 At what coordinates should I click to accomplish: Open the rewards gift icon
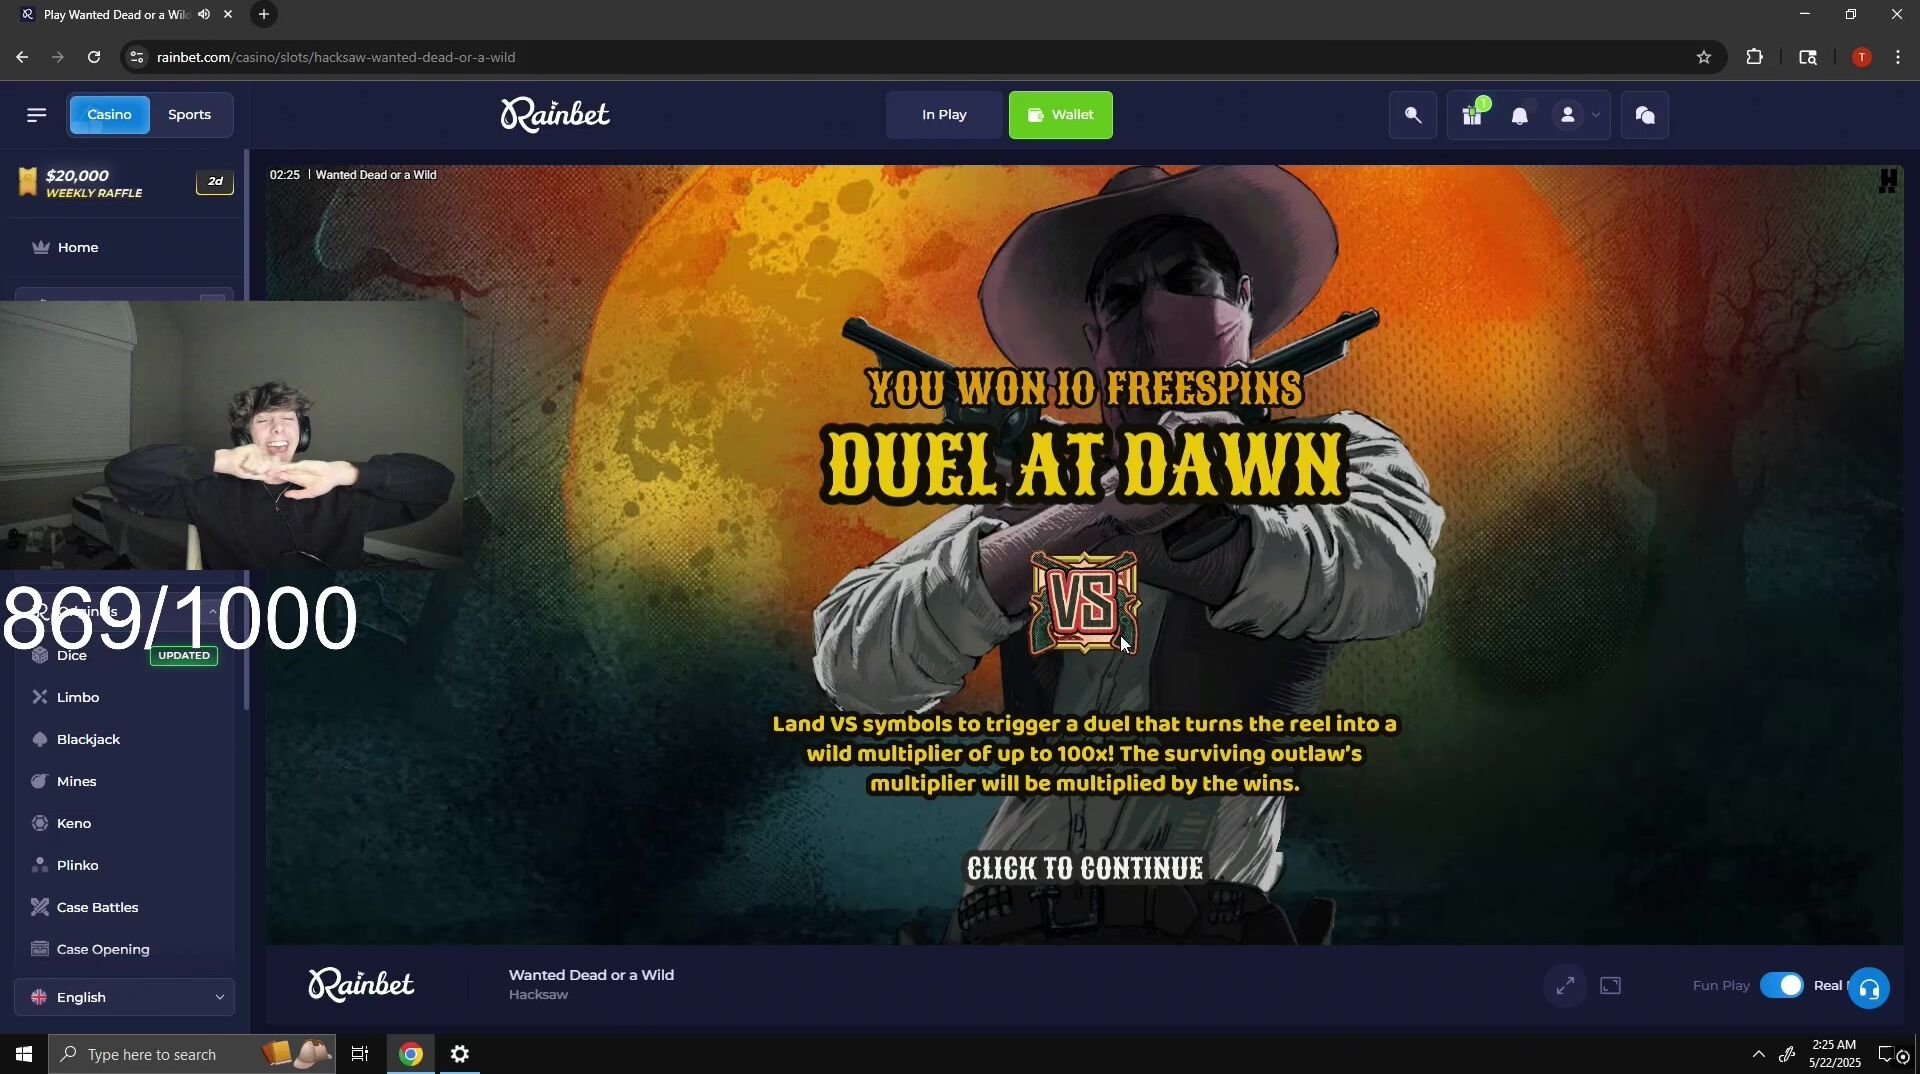click(x=1472, y=115)
